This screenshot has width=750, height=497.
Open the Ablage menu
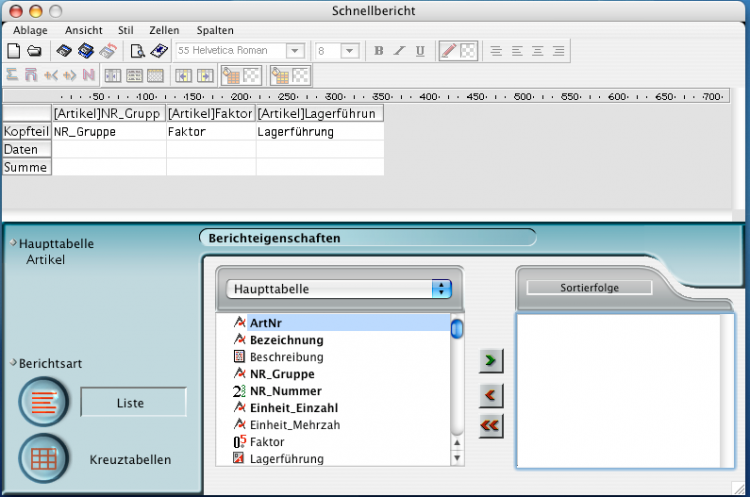[30, 30]
